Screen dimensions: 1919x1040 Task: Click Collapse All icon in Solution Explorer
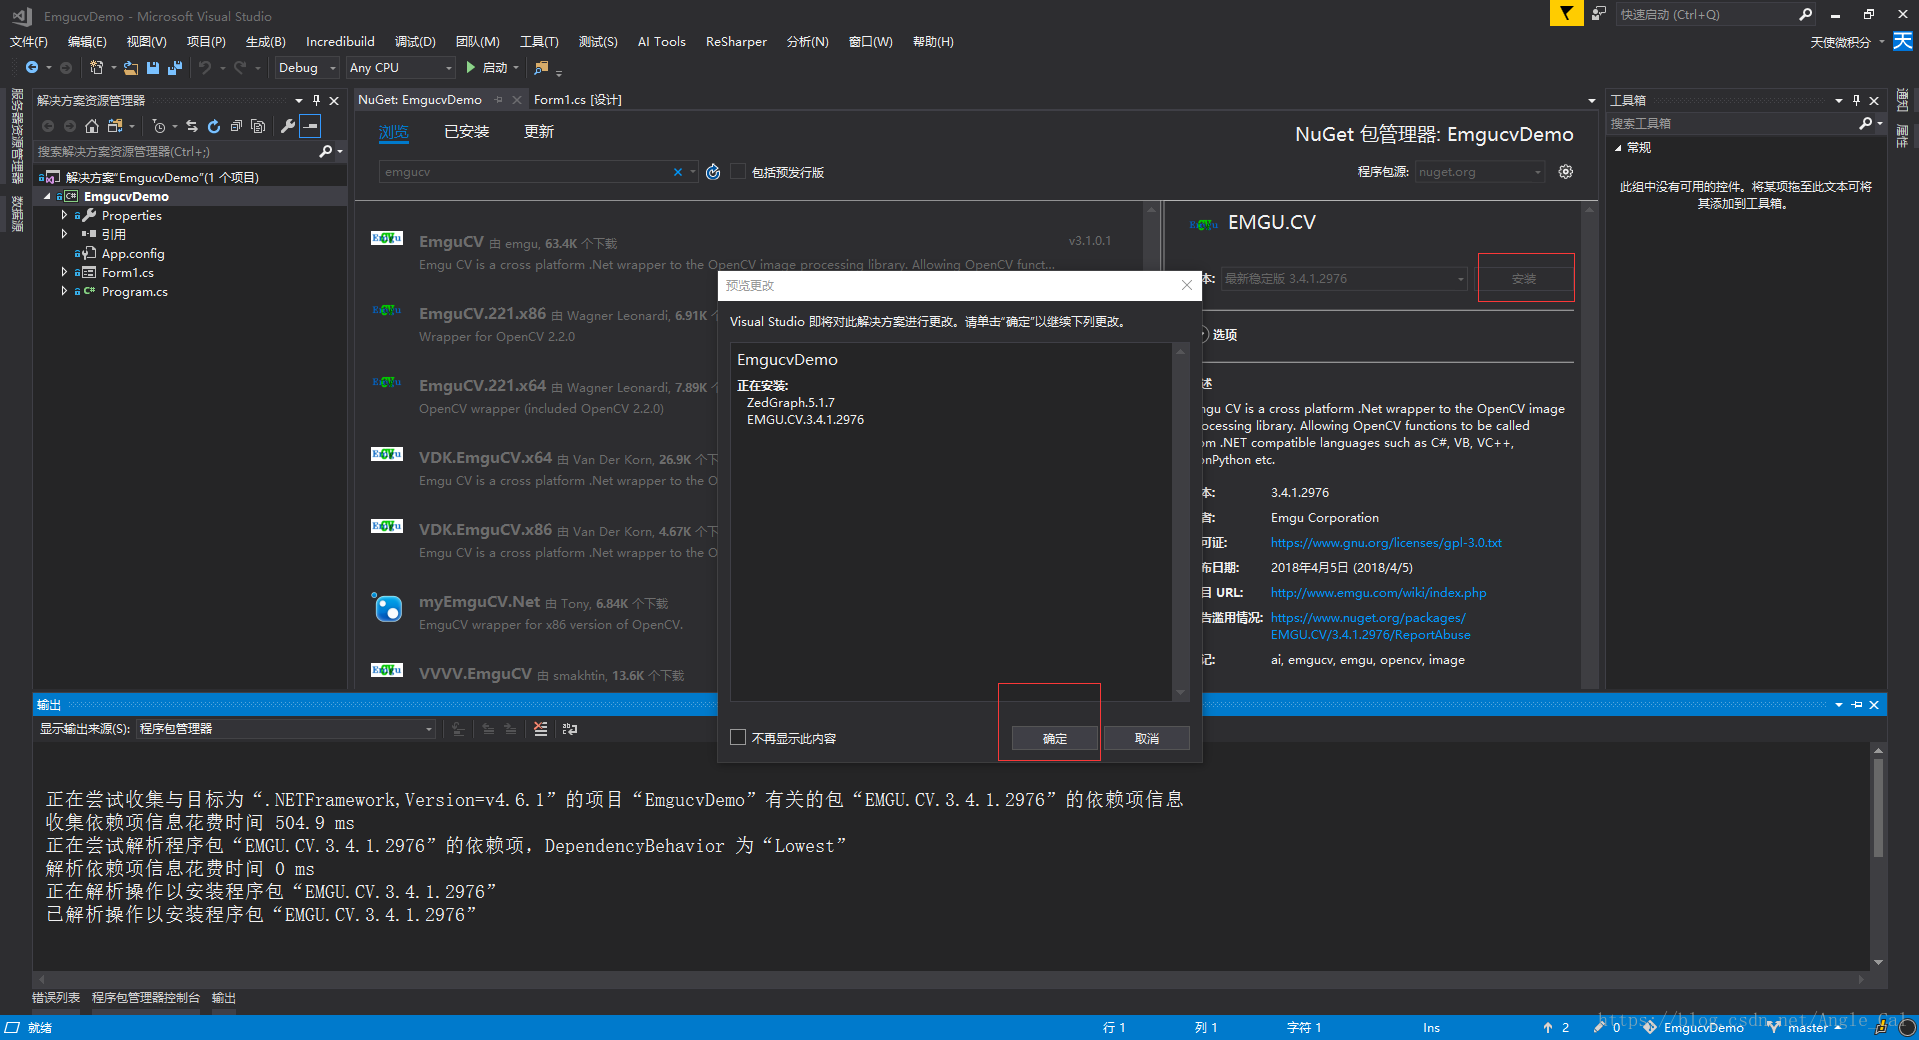click(236, 126)
